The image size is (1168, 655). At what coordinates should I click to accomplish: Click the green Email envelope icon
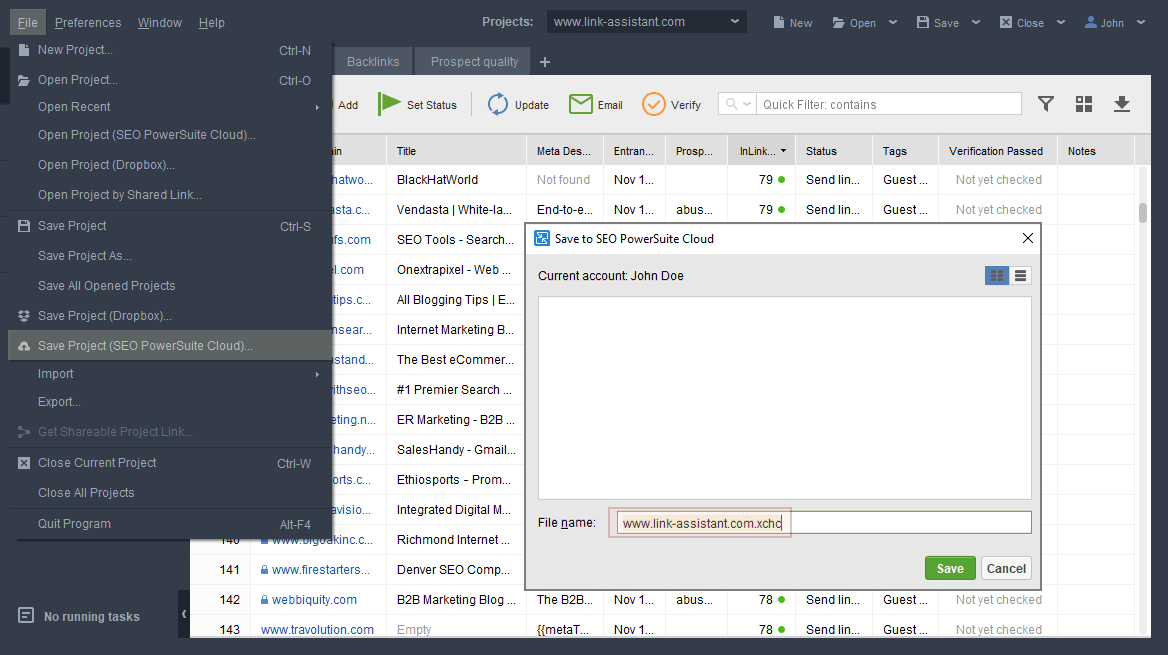click(x=580, y=104)
